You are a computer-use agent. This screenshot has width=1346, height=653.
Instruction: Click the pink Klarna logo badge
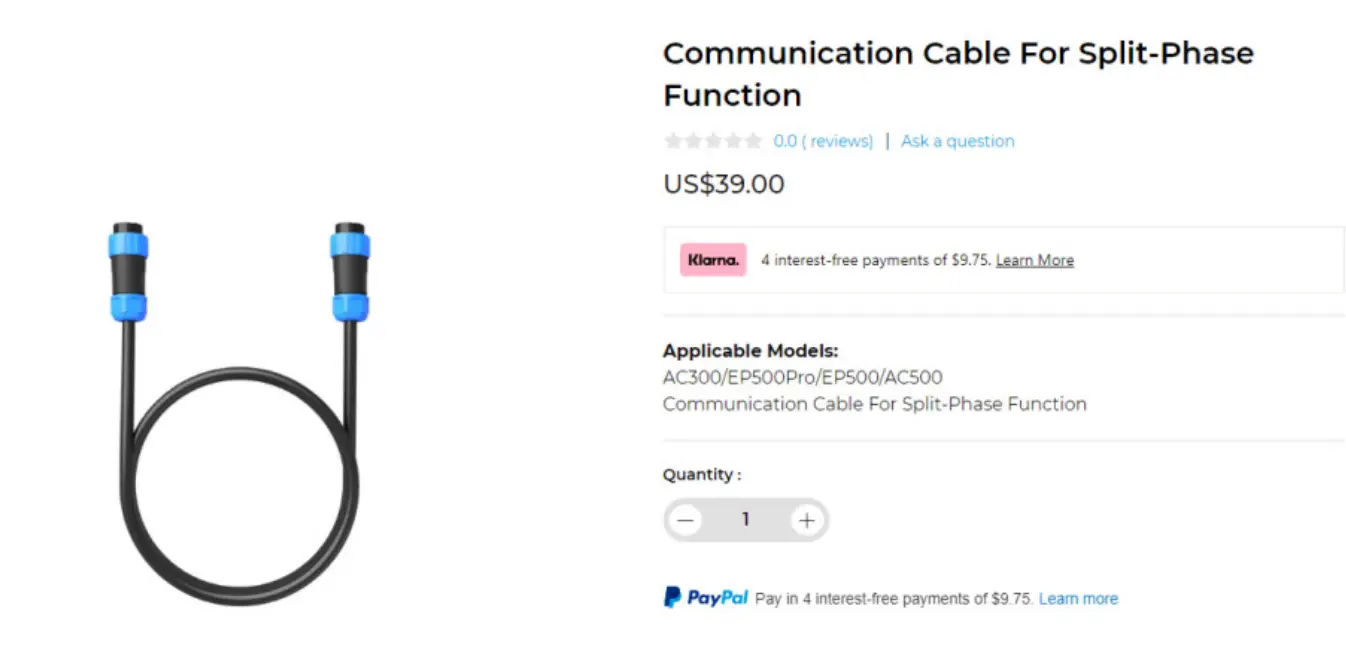tap(713, 260)
